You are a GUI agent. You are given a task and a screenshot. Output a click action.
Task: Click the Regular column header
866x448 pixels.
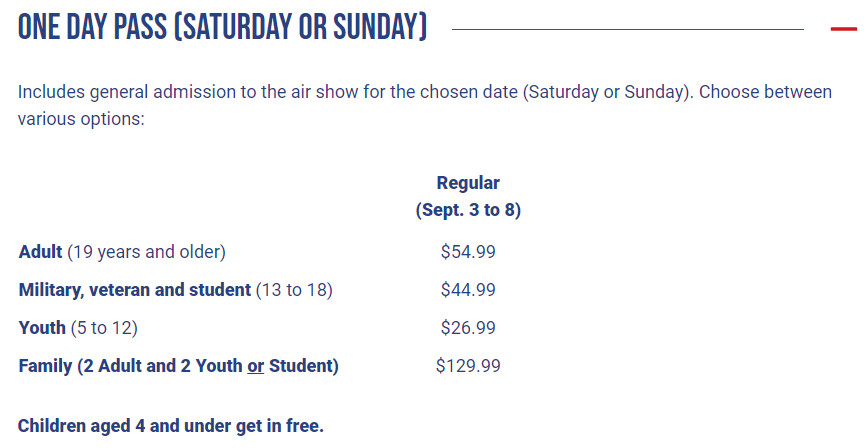point(468,183)
